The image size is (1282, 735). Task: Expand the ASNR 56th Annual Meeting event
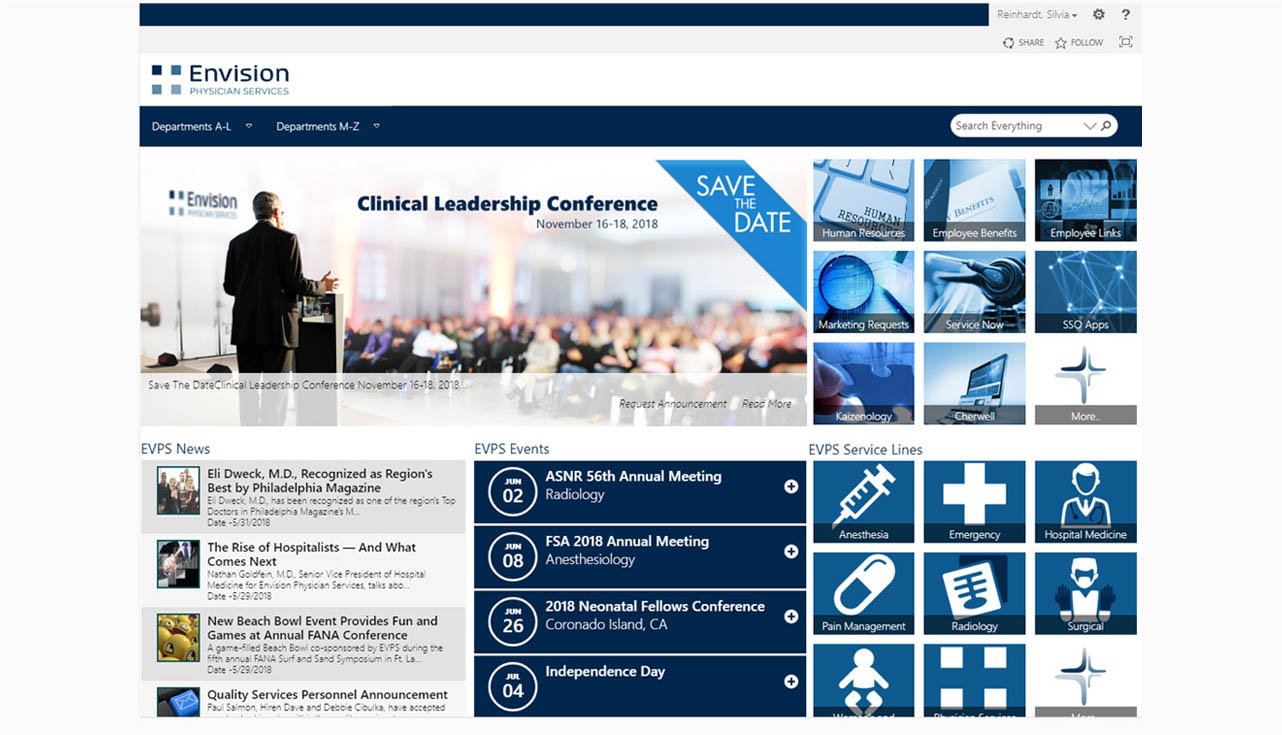(791, 487)
